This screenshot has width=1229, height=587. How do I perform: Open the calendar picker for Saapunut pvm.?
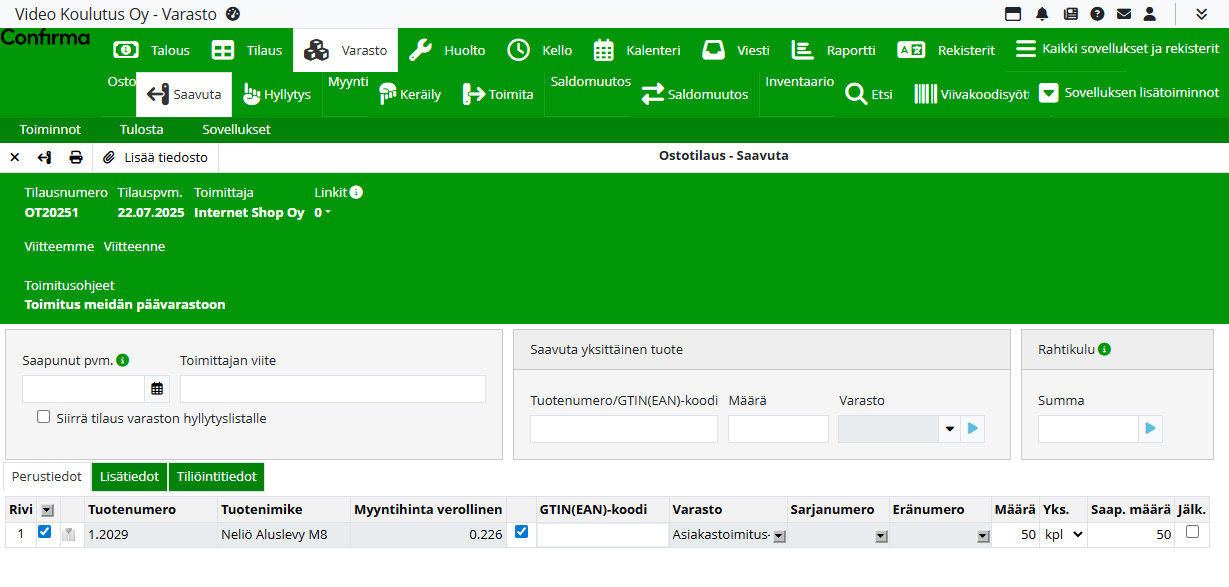tap(157, 389)
